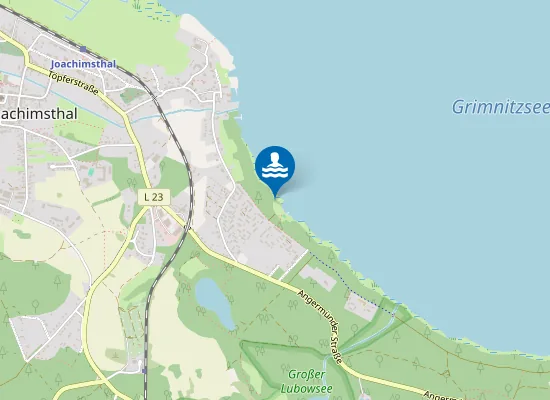Select the blue Joachimsthal station label
Screen dimensions: 550x400
[x=83, y=64]
